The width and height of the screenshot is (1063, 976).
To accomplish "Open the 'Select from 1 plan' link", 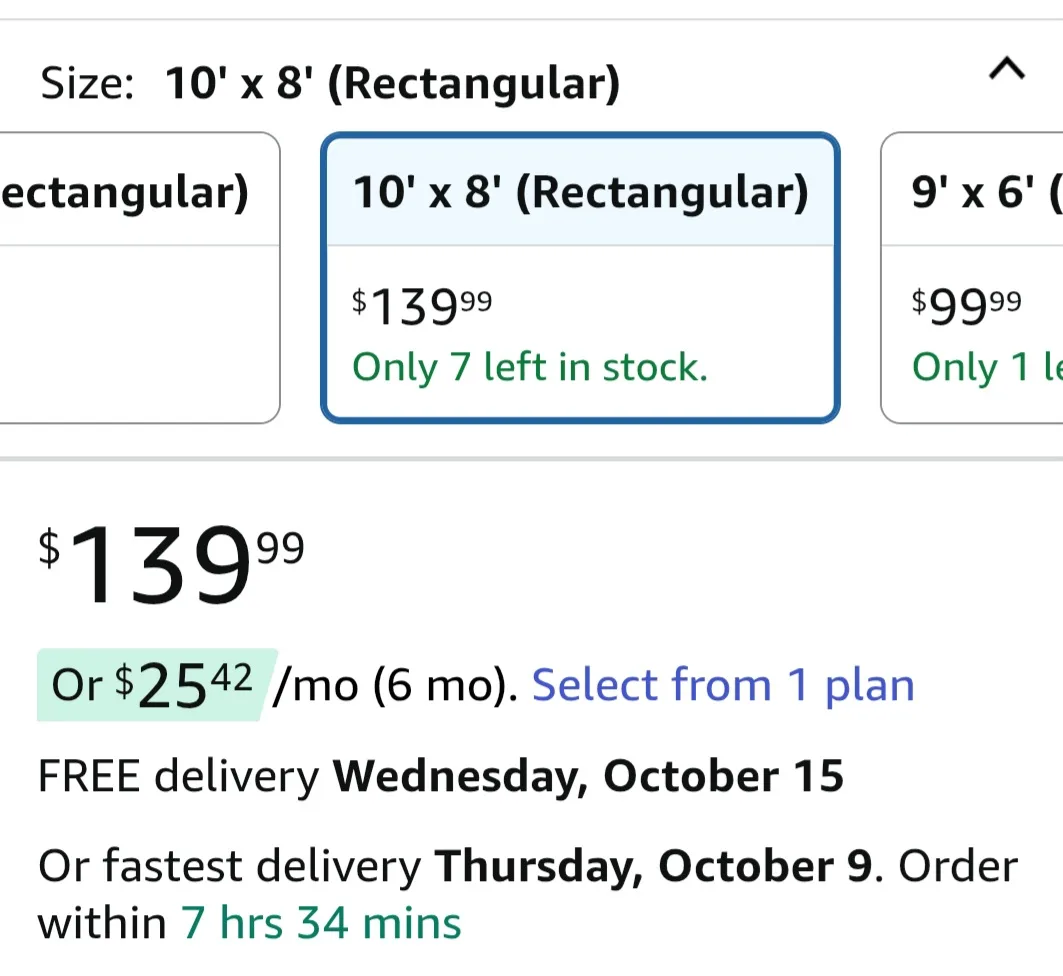I will (x=723, y=686).
